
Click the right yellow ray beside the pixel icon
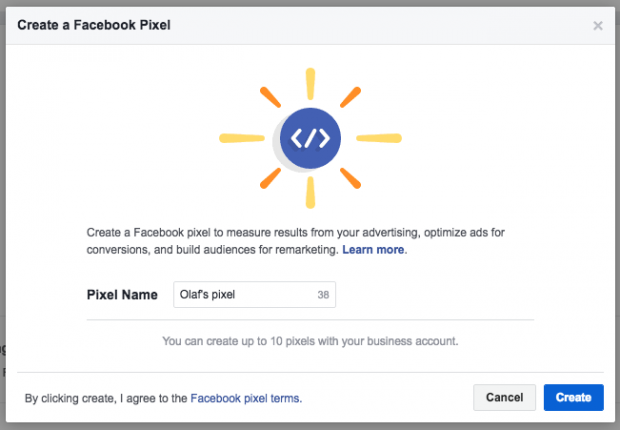[379, 138]
